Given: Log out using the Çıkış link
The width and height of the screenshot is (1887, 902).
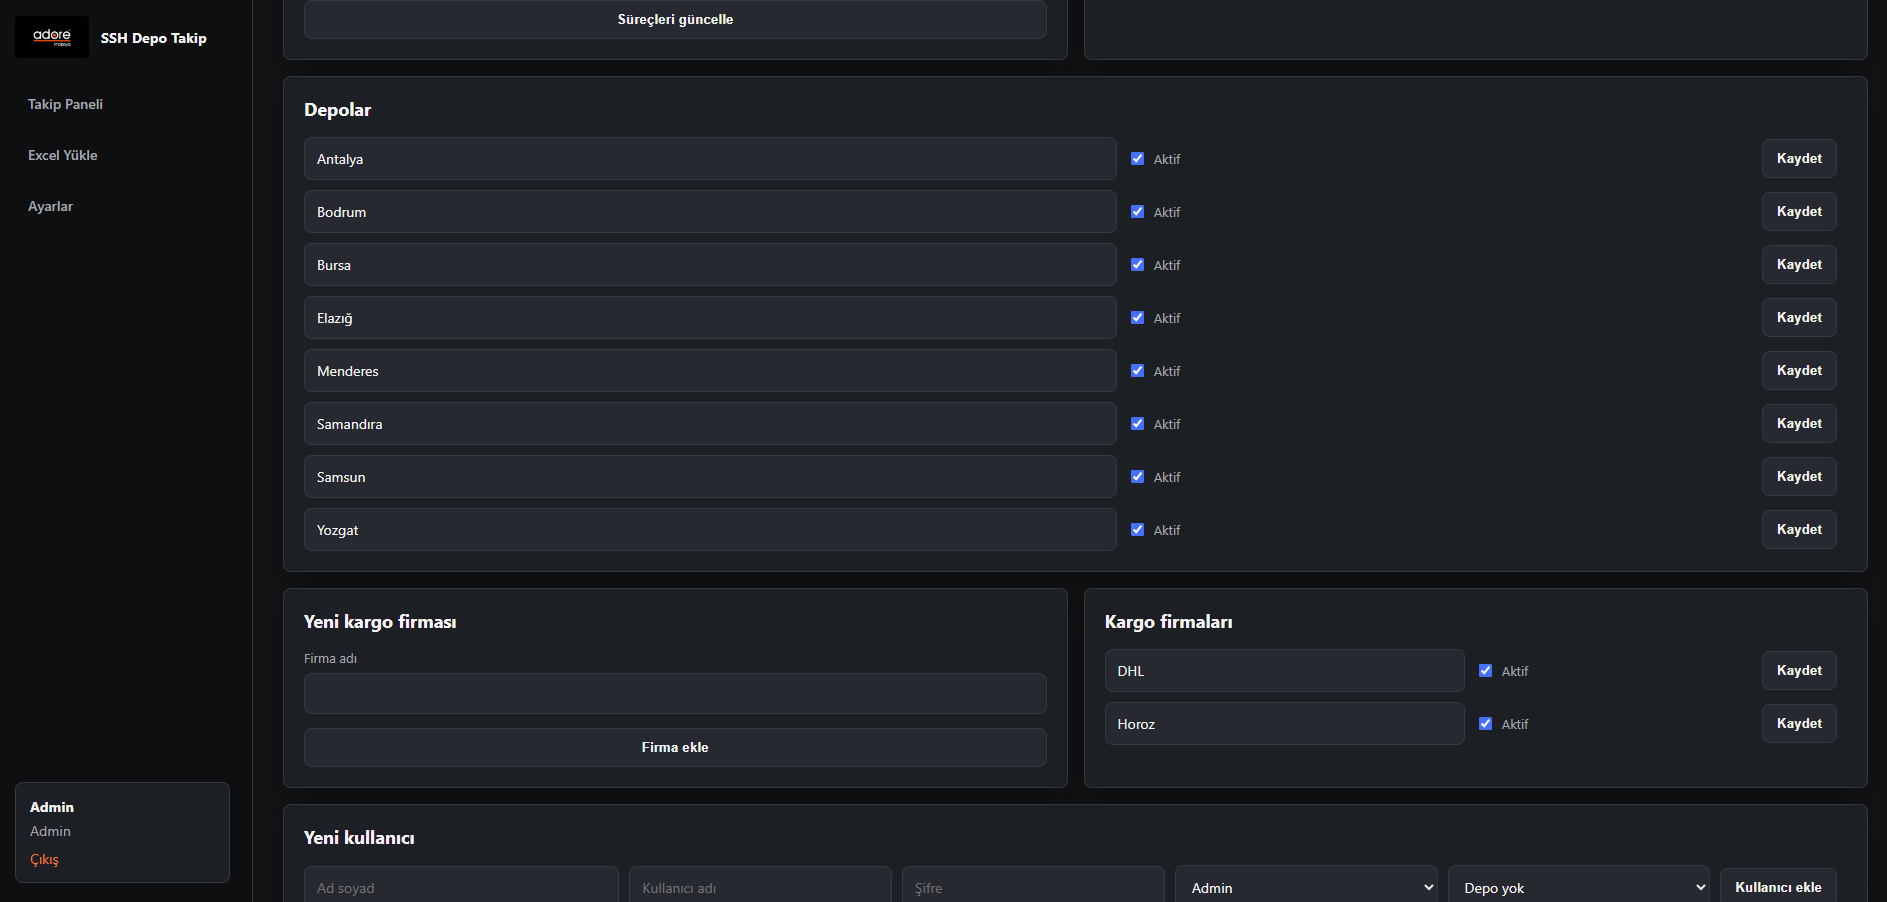Looking at the screenshot, I should [x=44, y=859].
